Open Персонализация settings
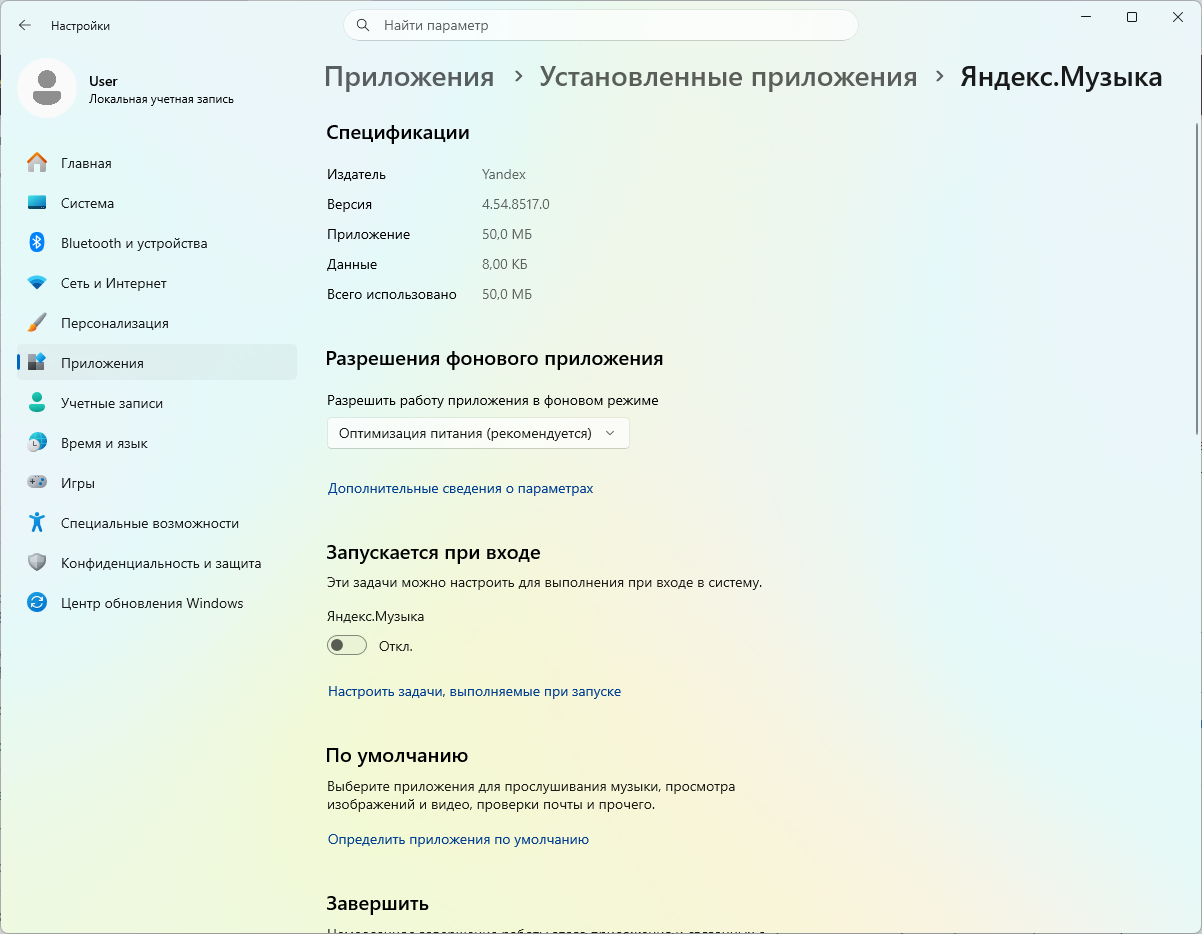1202x934 pixels. tap(157, 323)
